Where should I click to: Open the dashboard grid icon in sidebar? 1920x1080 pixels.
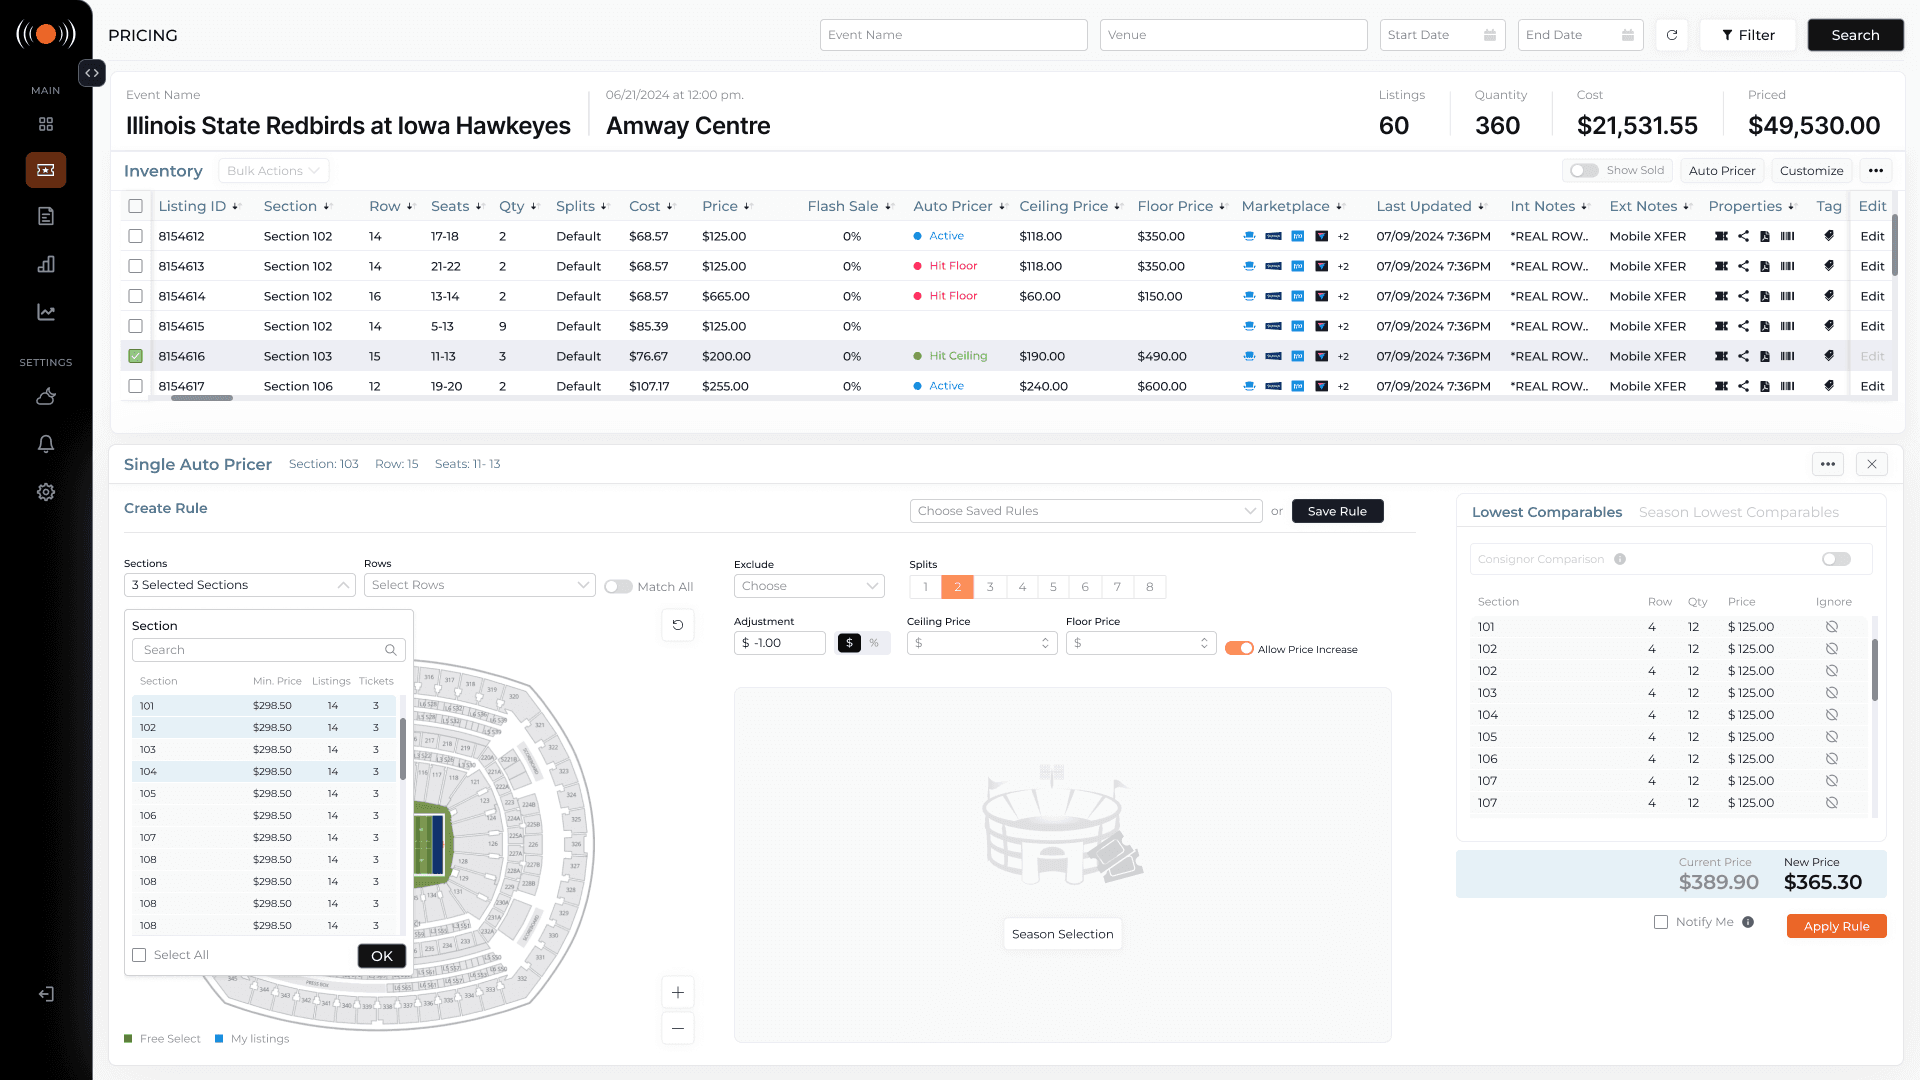(46, 124)
